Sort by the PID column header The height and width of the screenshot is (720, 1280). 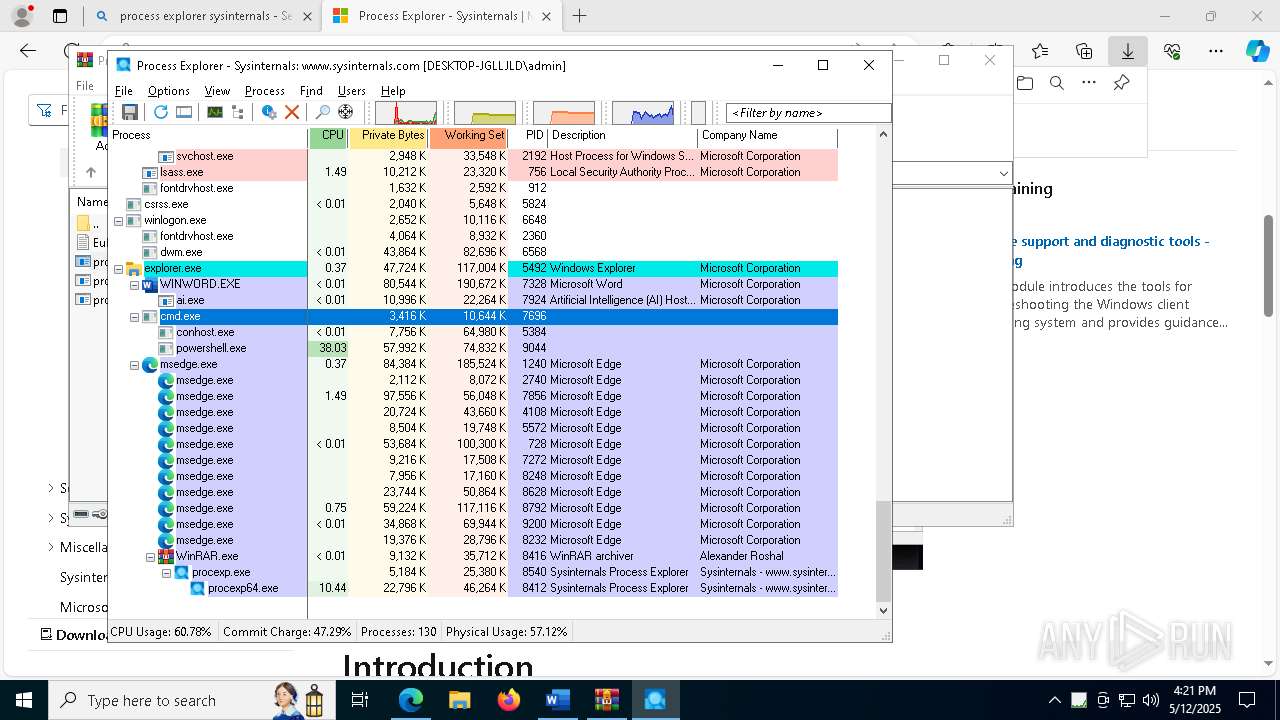click(x=528, y=136)
